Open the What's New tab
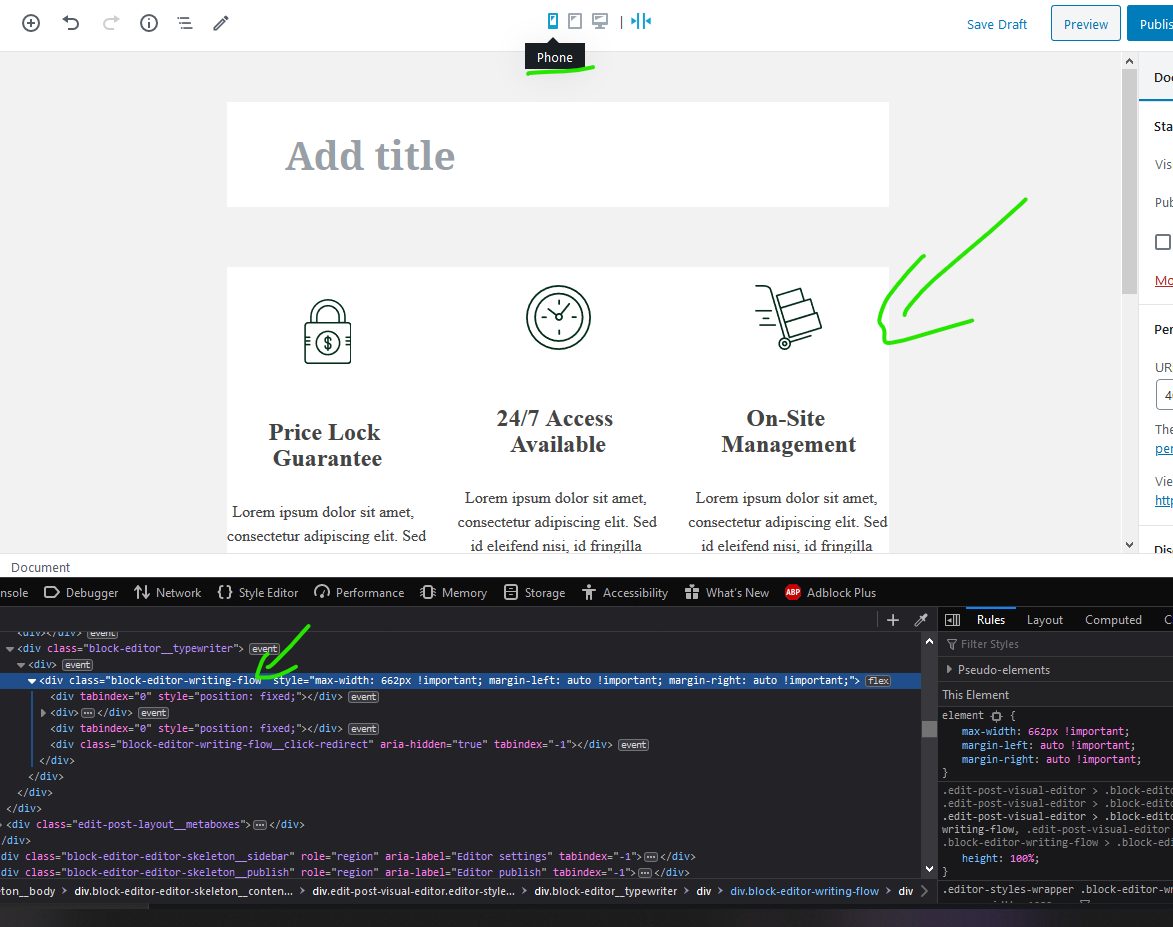 pyautogui.click(x=726, y=593)
